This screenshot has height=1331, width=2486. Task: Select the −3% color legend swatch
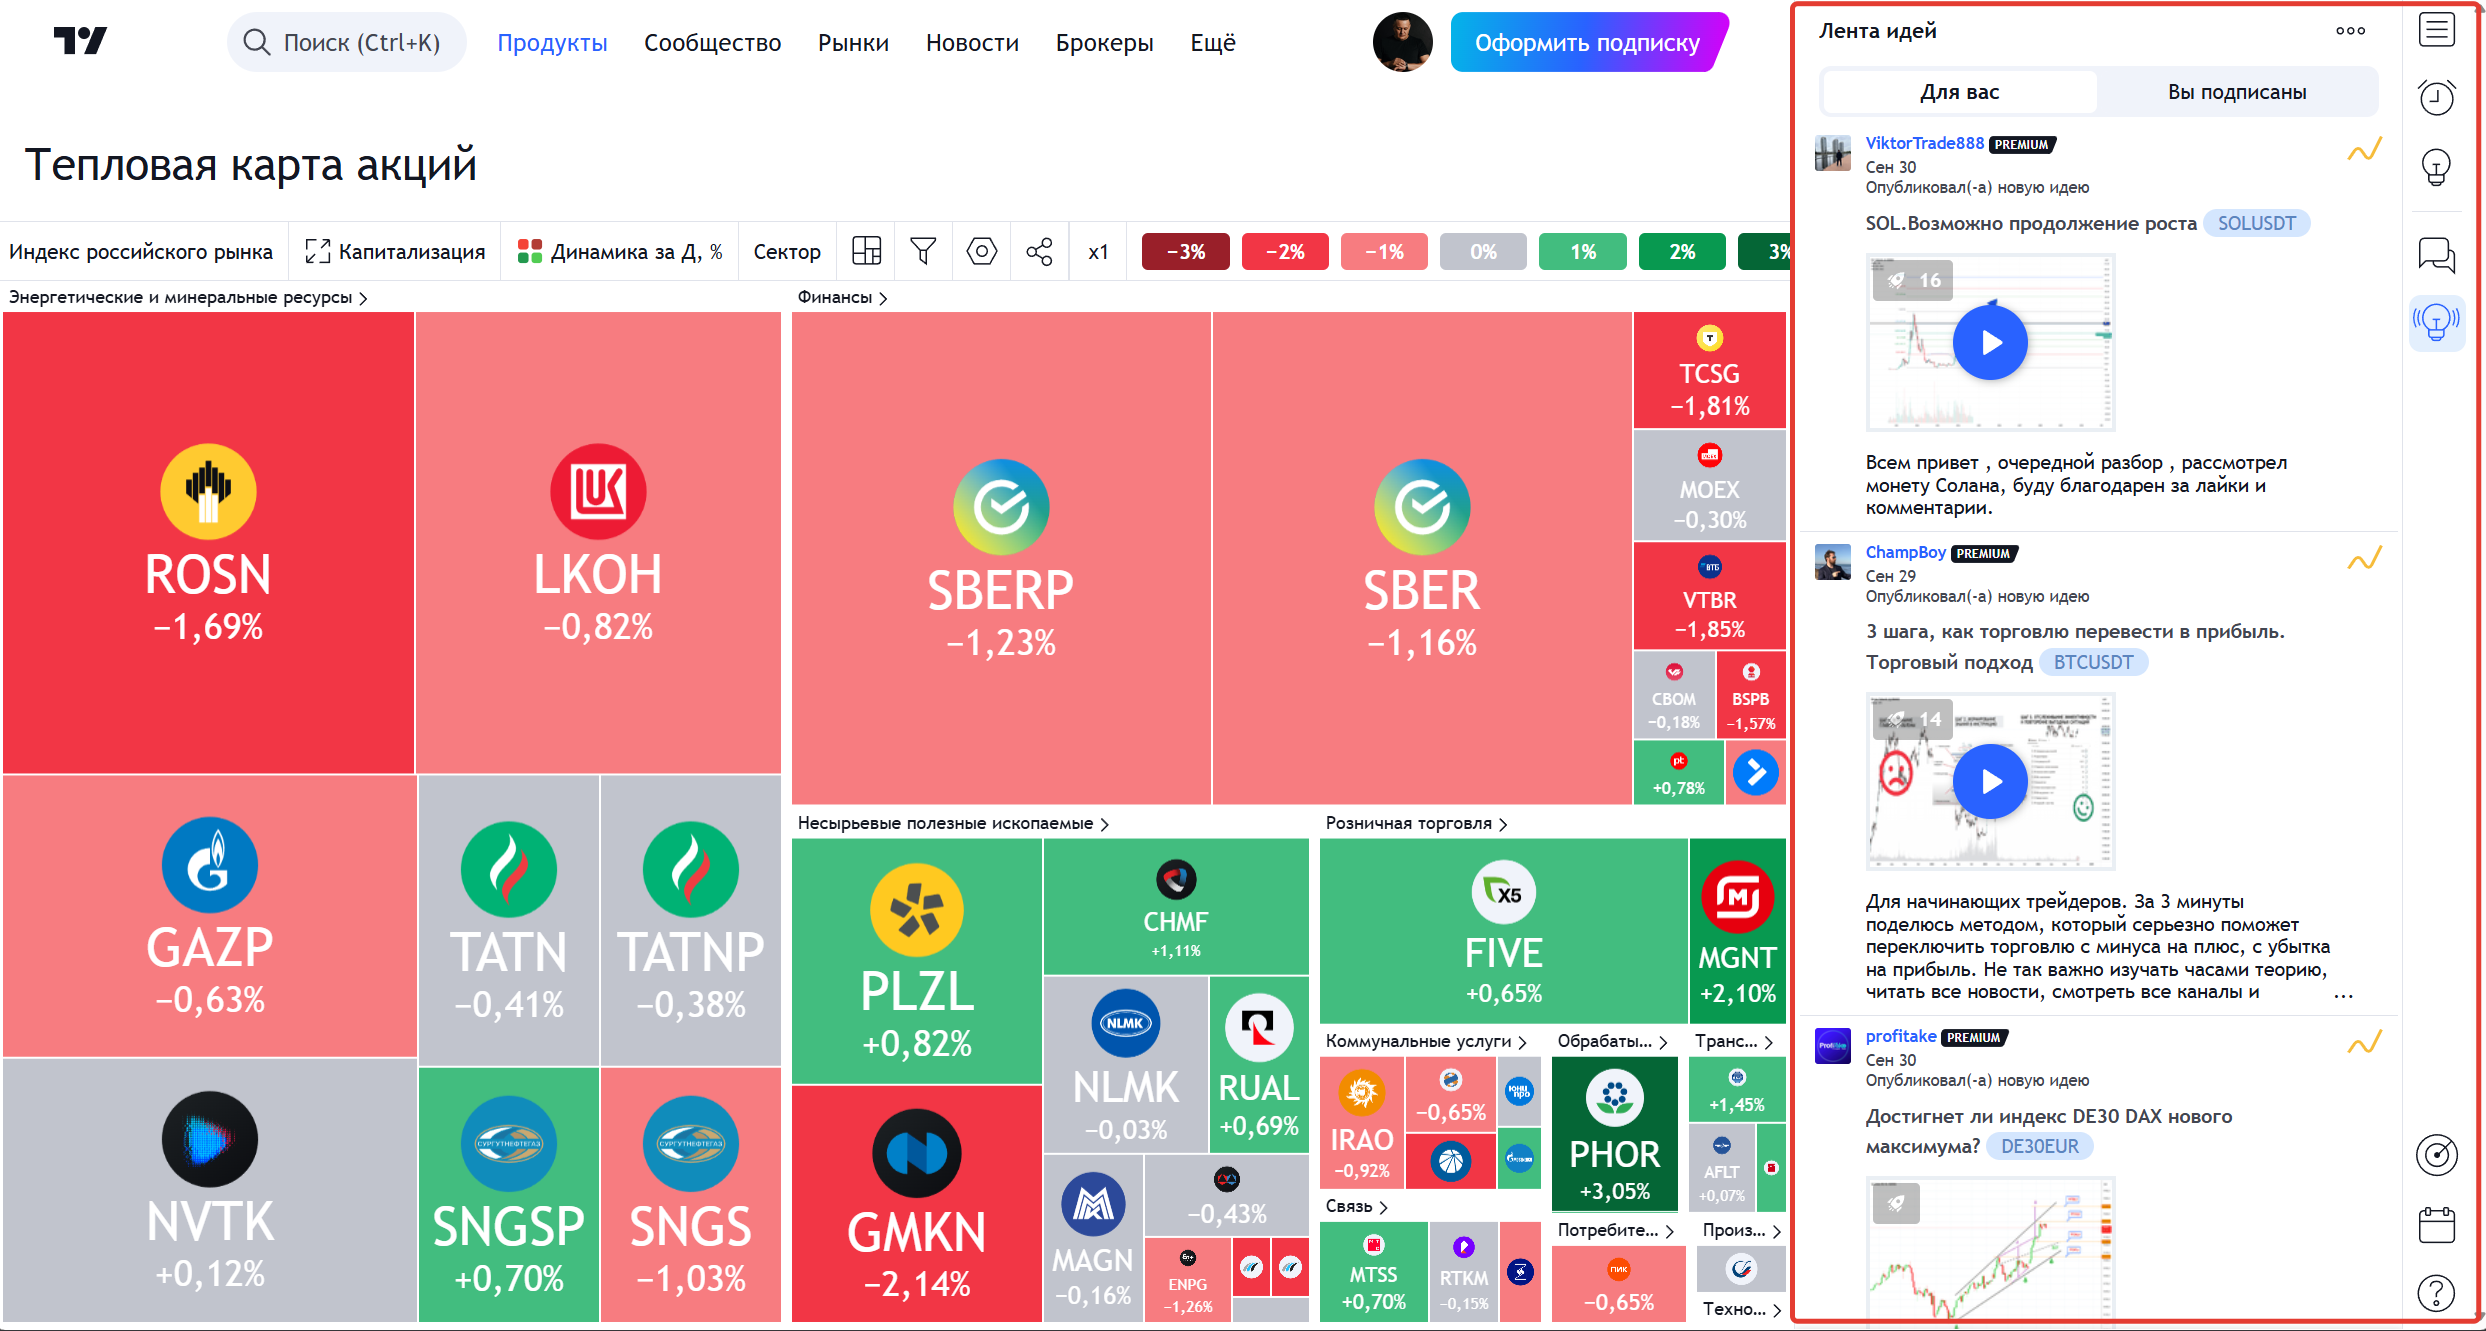coord(1185,252)
